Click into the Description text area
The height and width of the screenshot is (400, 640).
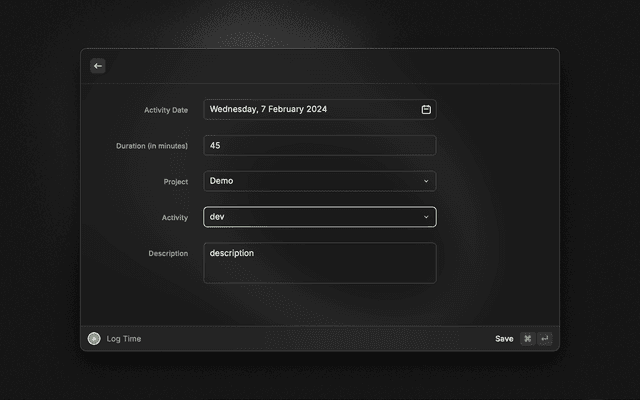319,264
